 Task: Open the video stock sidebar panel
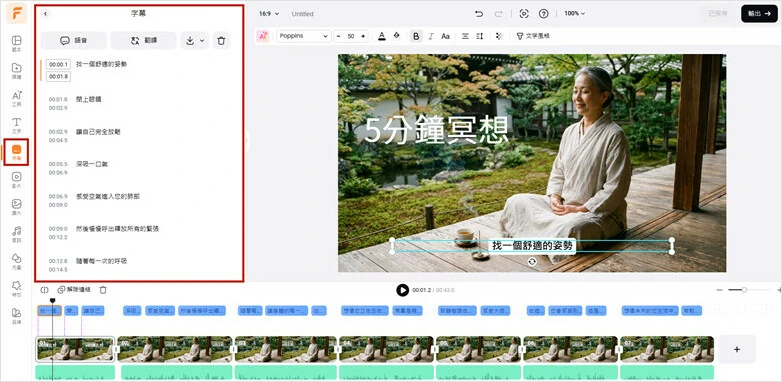16,180
